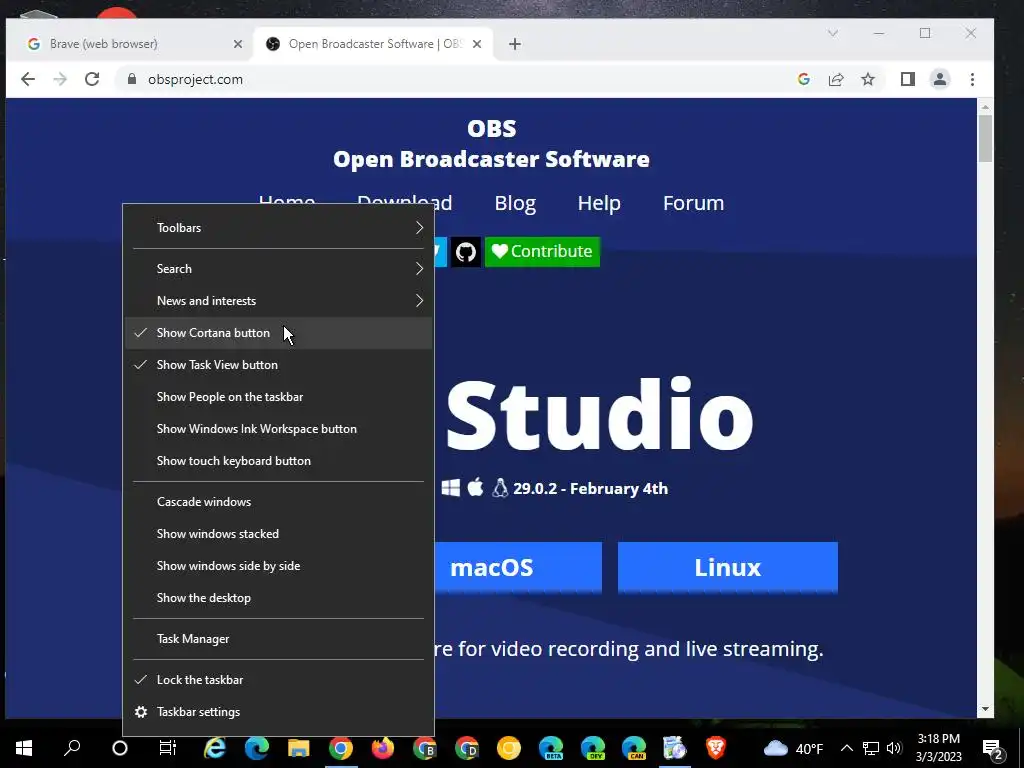Toggle Lock the taskbar
Viewport: 1024px width, 768px height.
[x=278, y=680]
